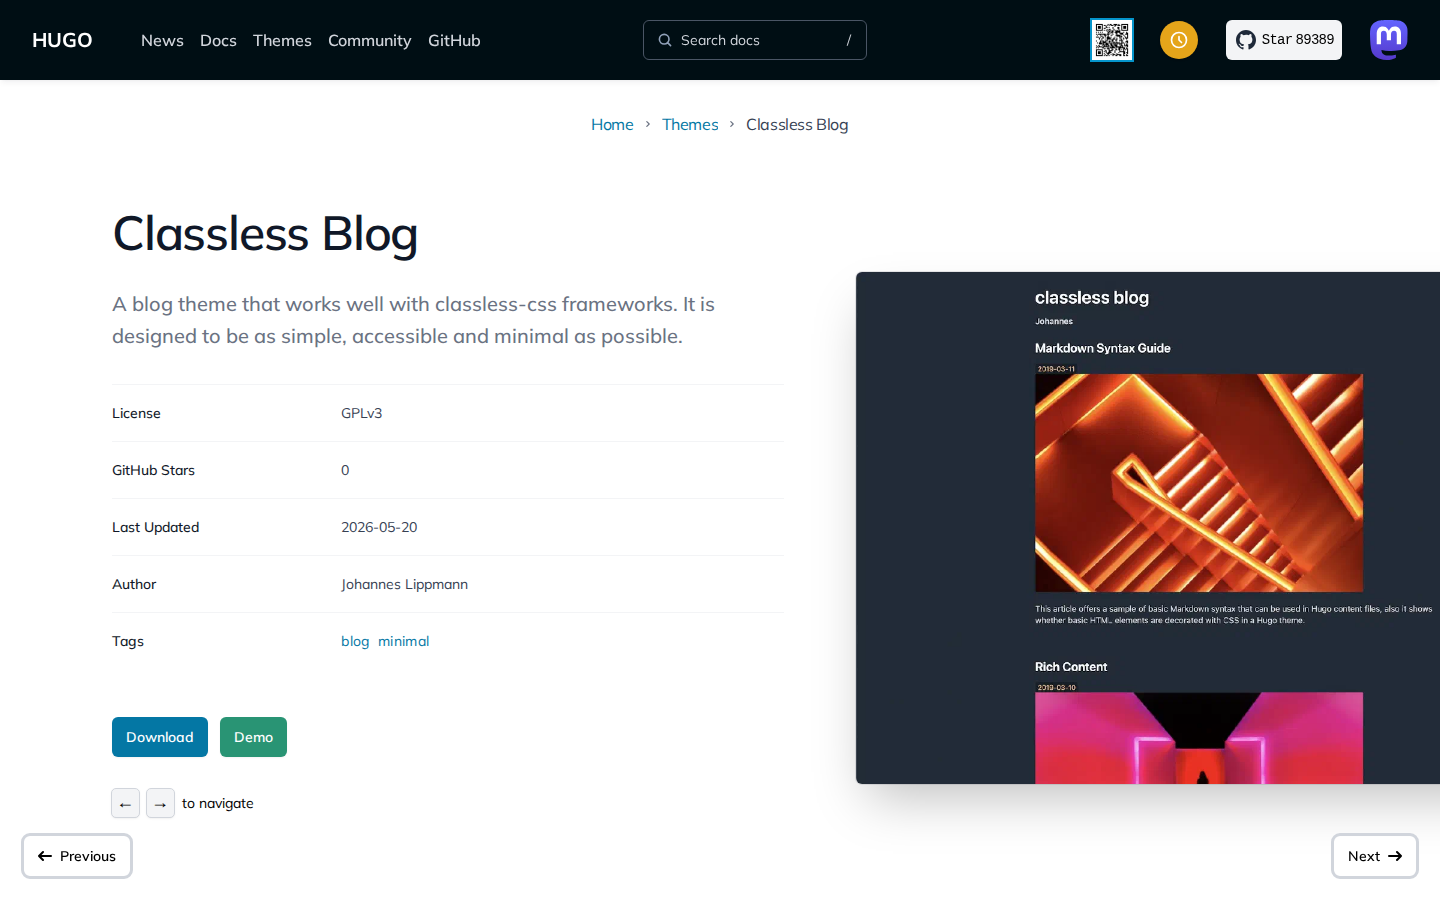Click the HUGO logo

(x=62, y=40)
